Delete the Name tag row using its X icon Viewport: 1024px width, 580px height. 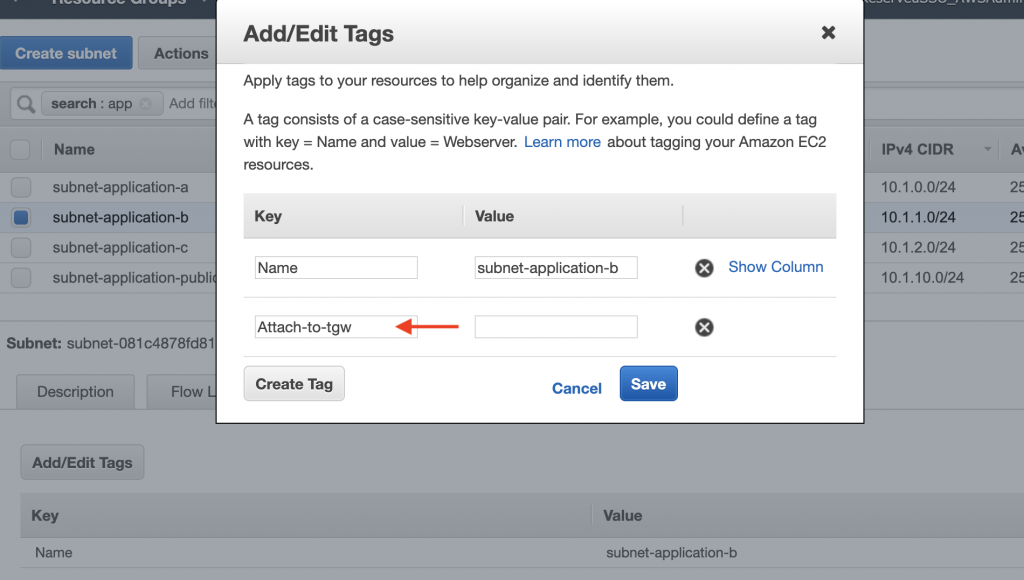(x=704, y=267)
